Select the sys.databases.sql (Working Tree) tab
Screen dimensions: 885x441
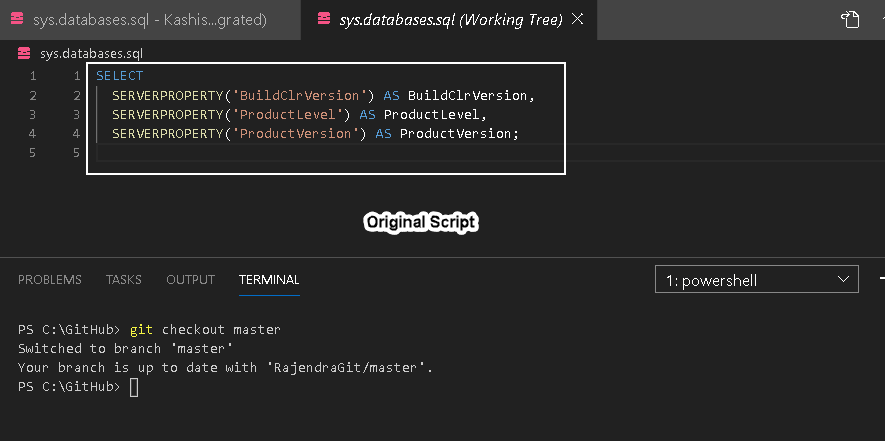[450, 19]
